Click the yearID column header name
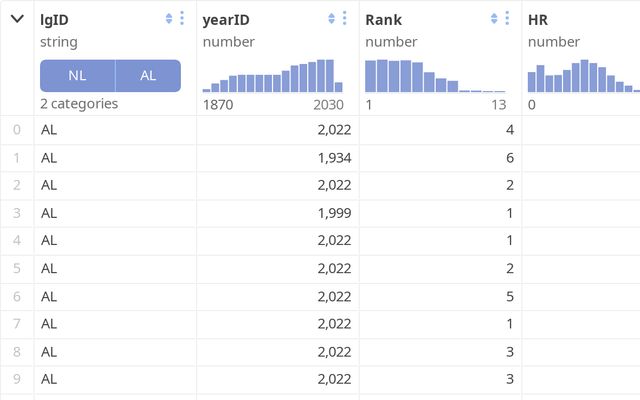 226,20
